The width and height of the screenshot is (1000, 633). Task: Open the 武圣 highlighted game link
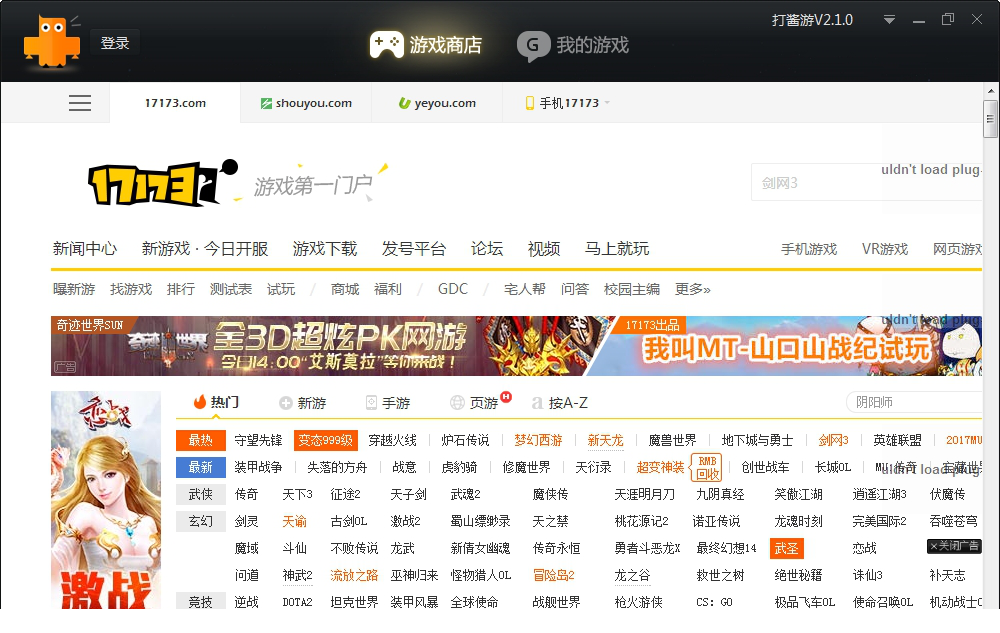[x=786, y=548]
